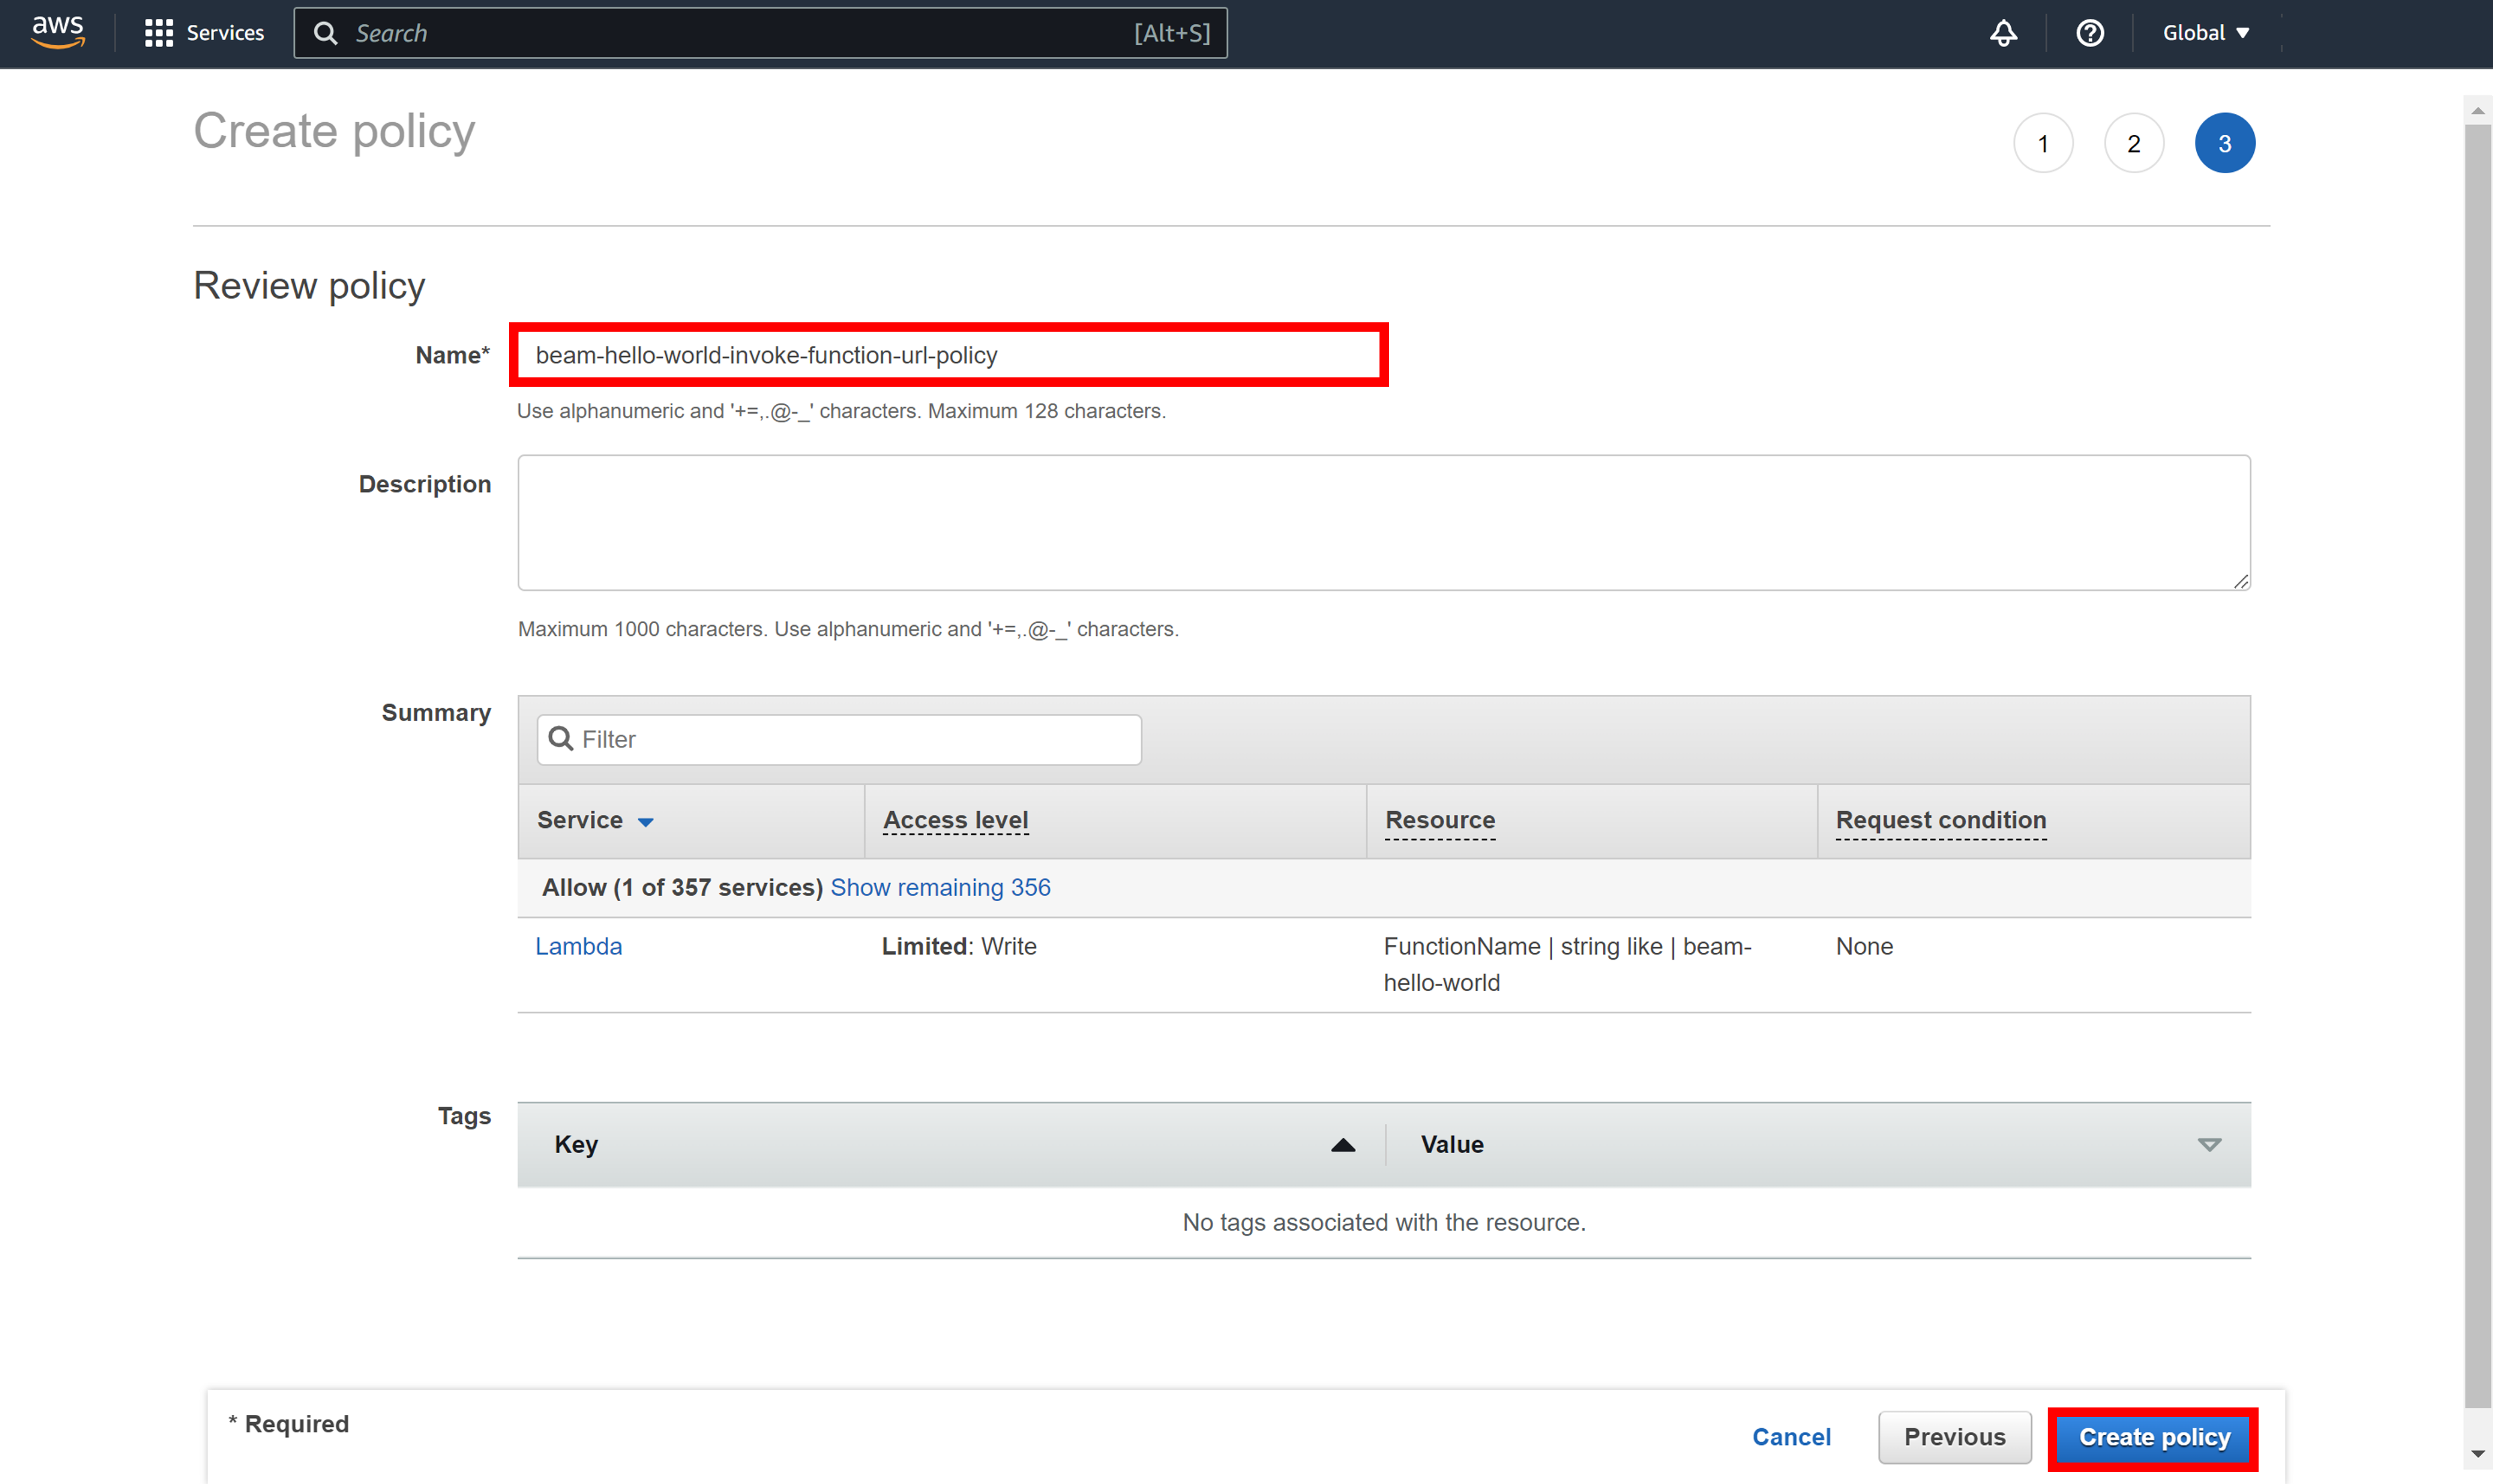Click the Create policy button
Viewport: 2493px width, 1484px height.
(2153, 1437)
